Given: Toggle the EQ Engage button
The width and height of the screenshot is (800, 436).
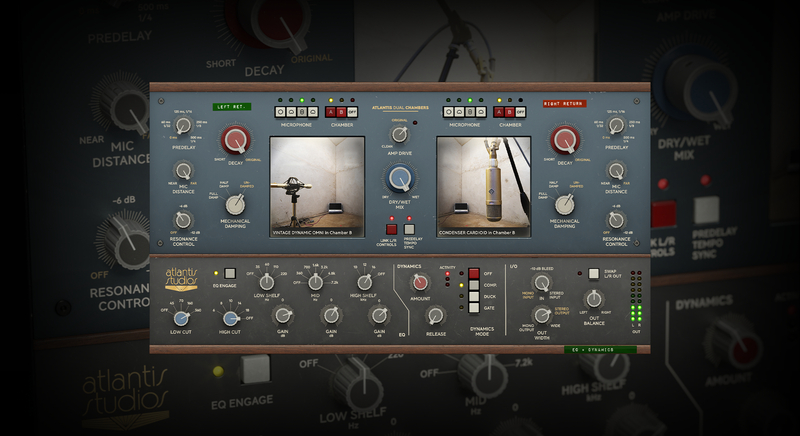Looking at the screenshot, I should 230,273.
